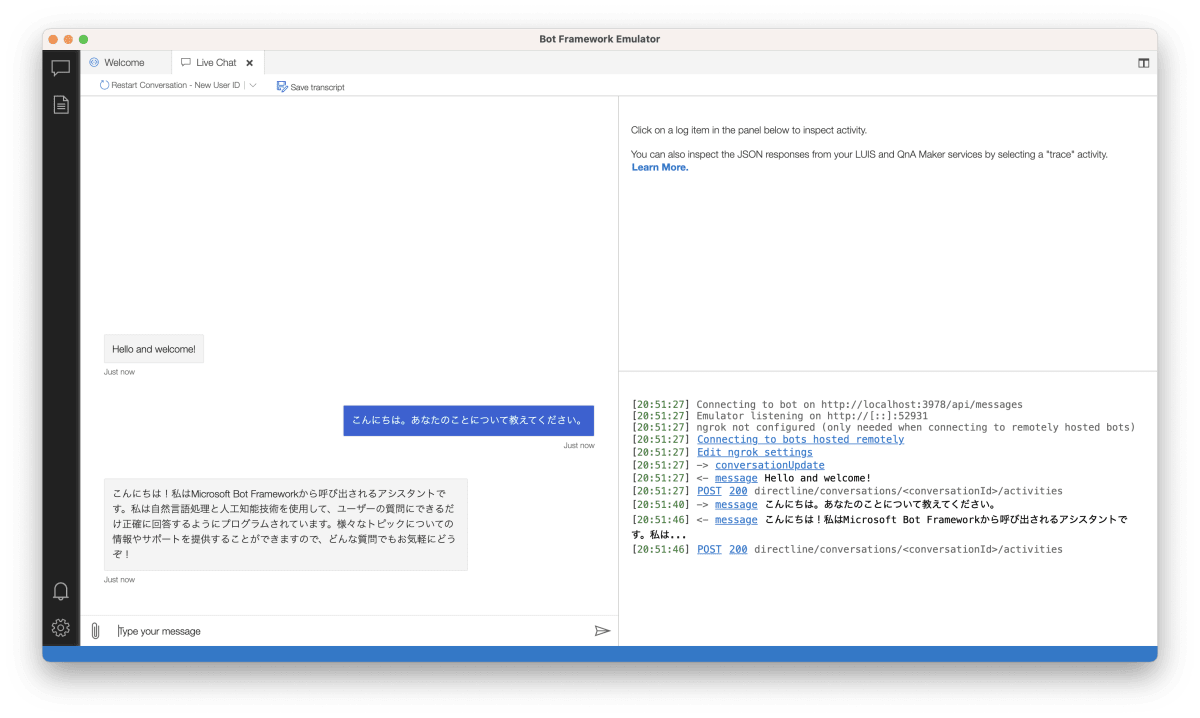Close the window with the red button
This screenshot has height=718, width=1200.
(x=53, y=39)
